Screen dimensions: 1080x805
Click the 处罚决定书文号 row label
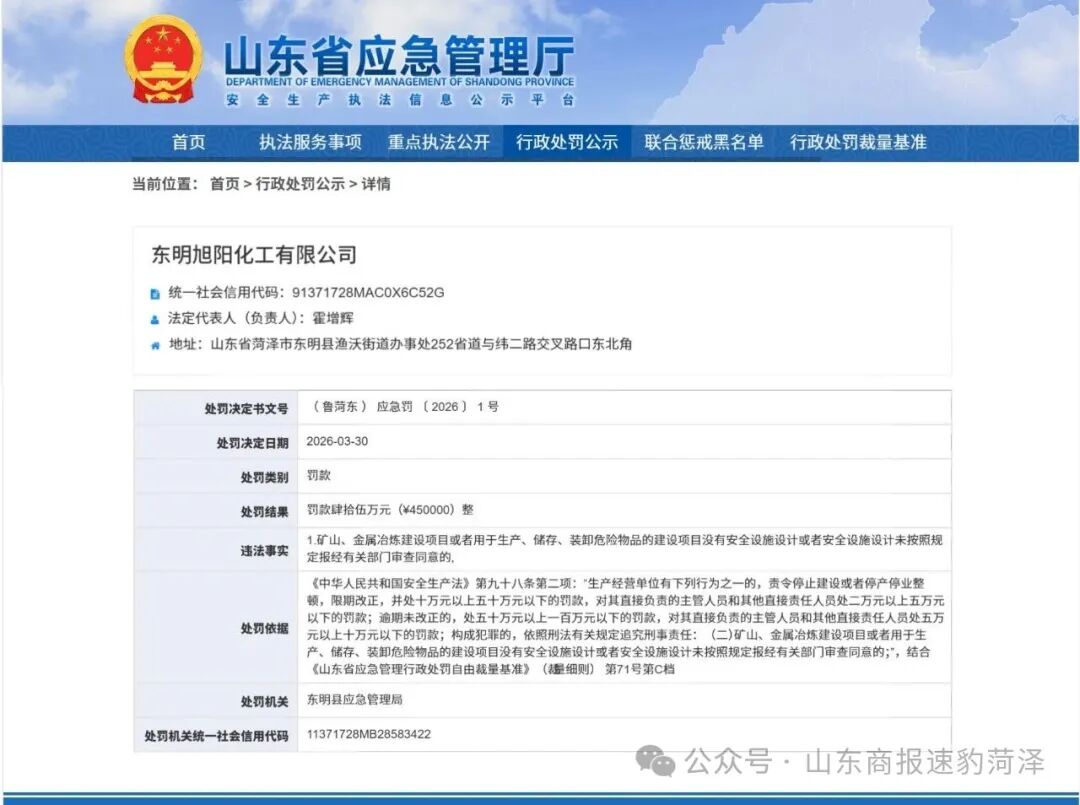[246, 409]
